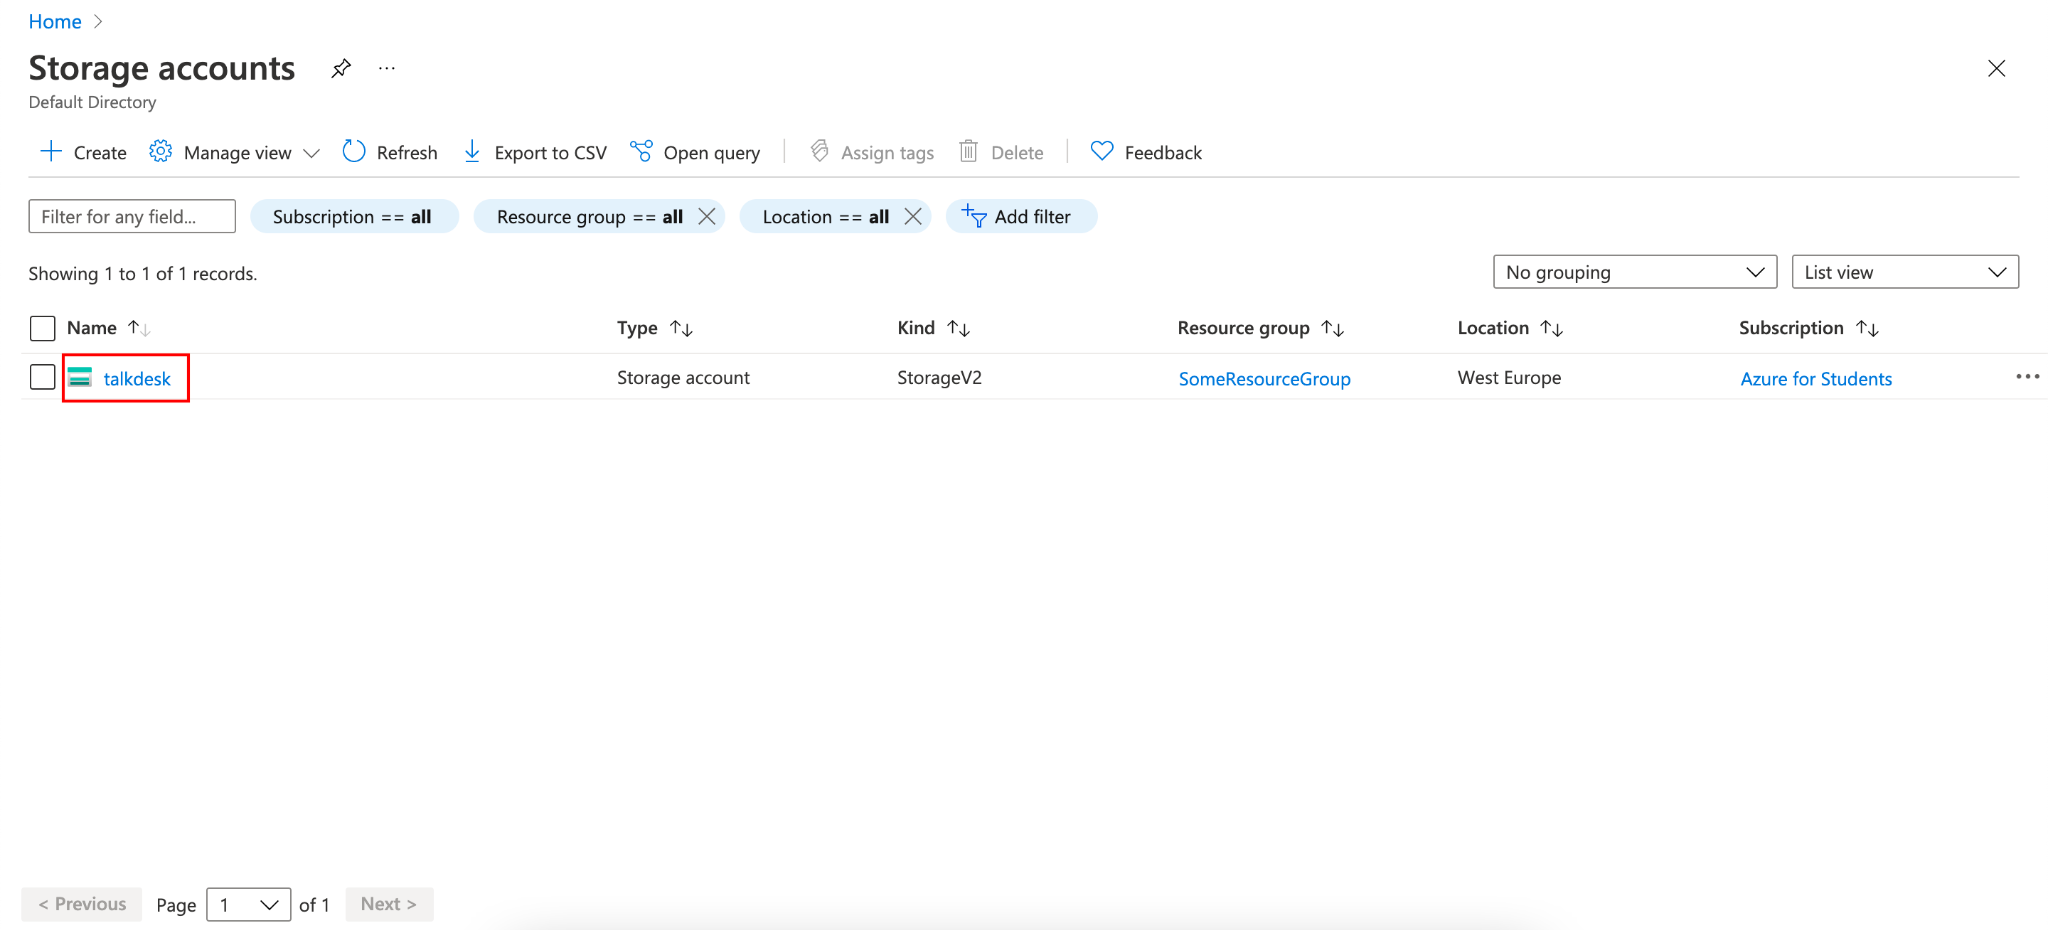Open SomeResourceGroup link

[x=1264, y=379]
